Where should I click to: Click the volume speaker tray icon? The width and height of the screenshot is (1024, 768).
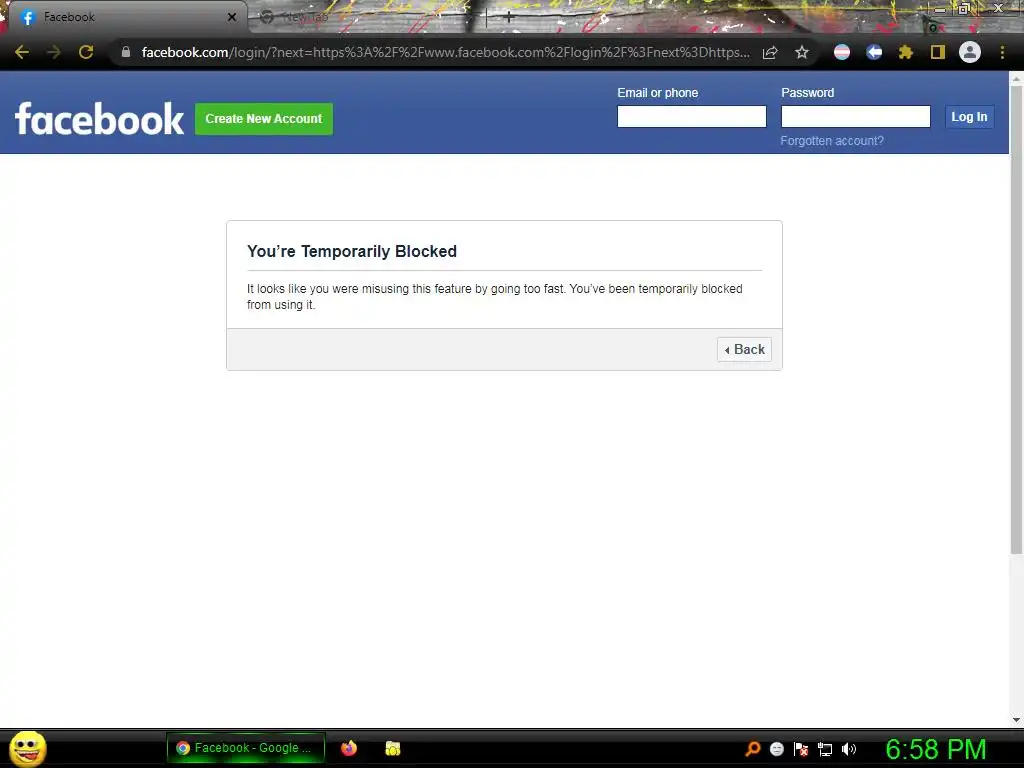tap(848, 749)
